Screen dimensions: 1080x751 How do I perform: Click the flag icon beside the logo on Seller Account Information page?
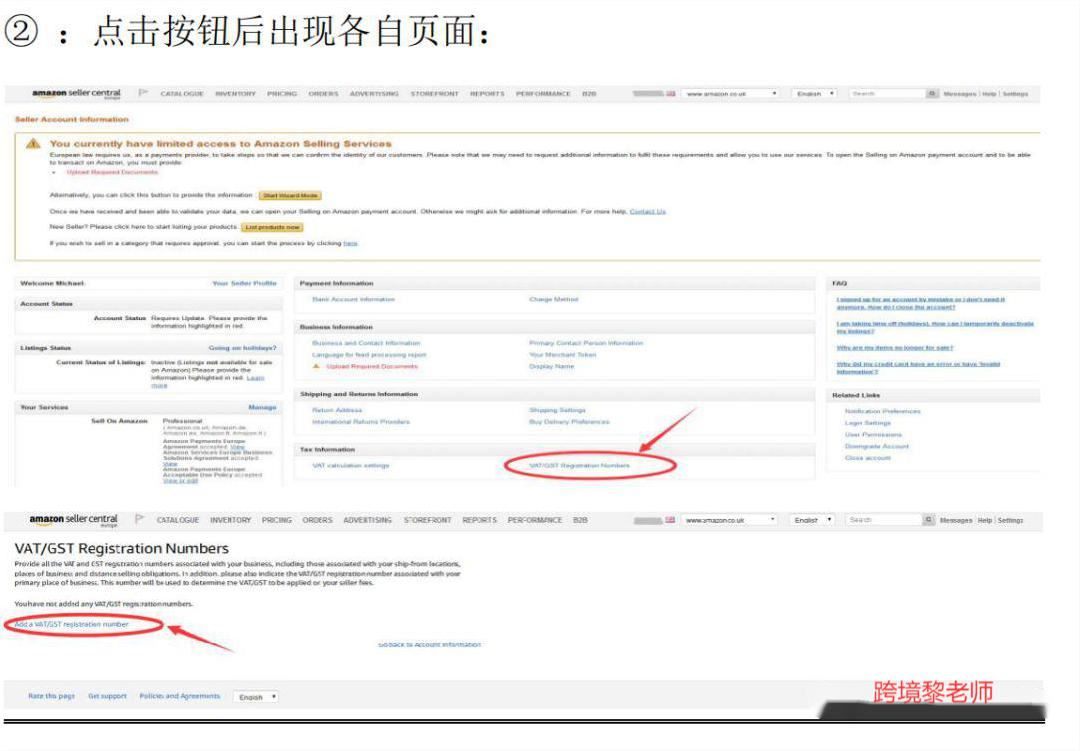(143, 93)
